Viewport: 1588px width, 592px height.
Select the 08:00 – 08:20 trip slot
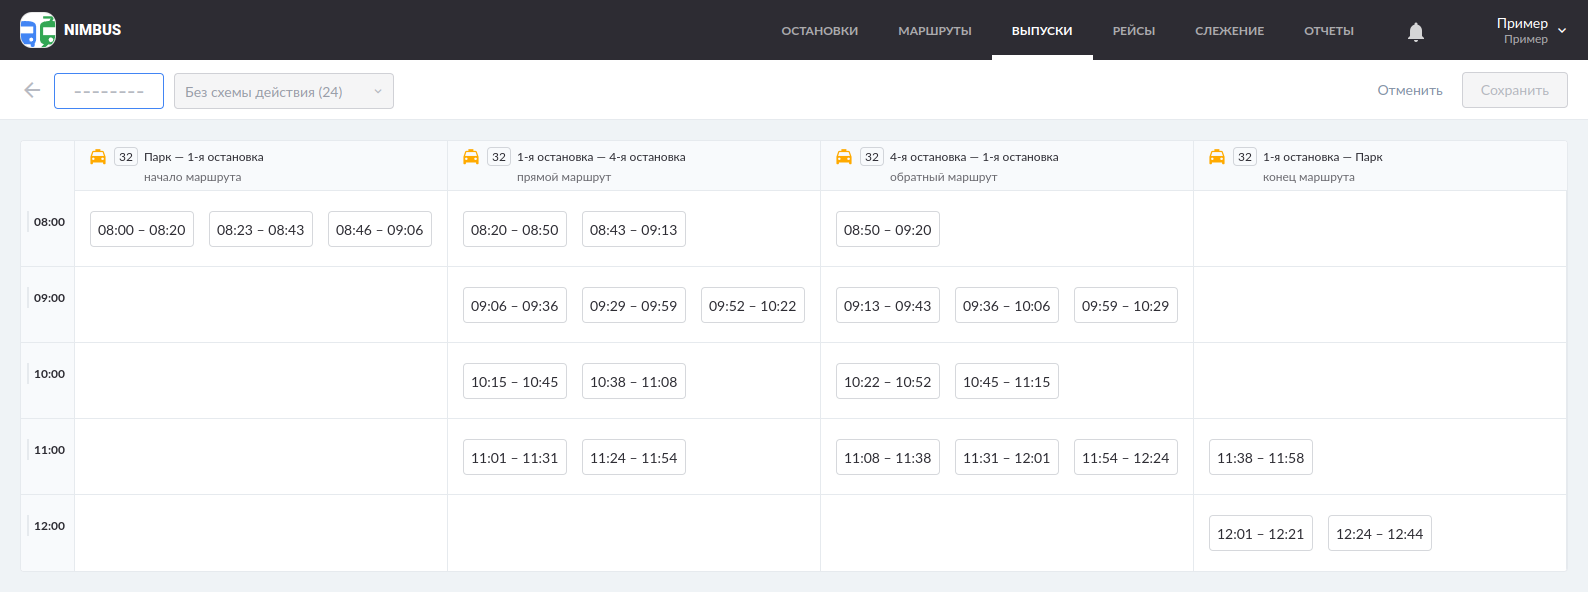142,230
